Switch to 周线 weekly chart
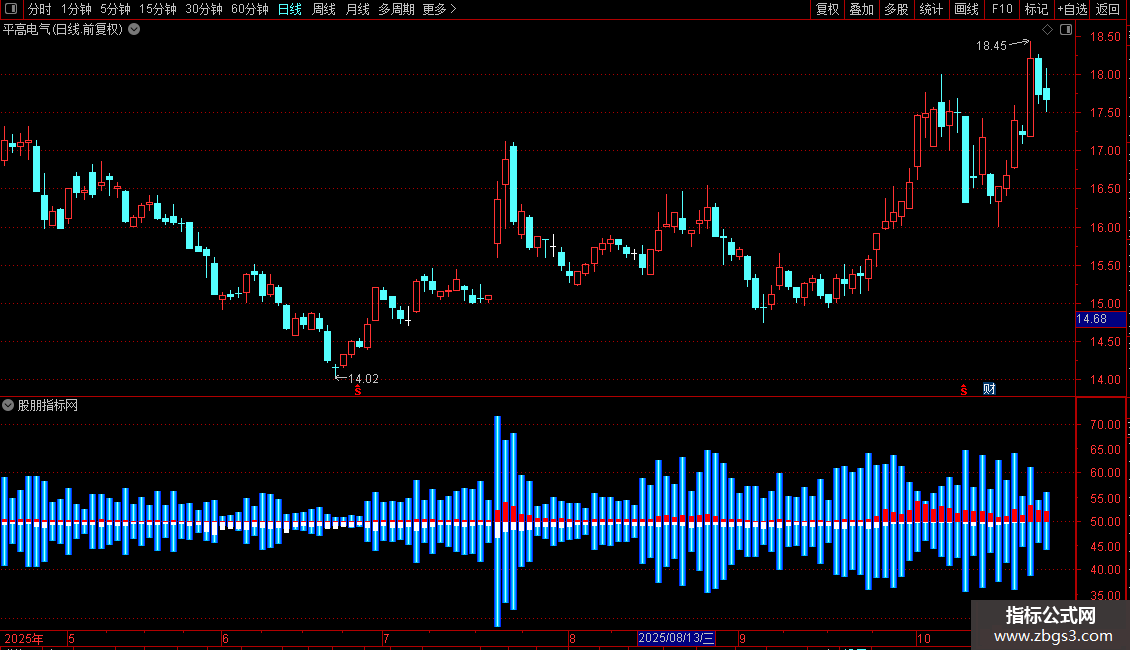The width and height of the screenshot is (1130, 650). point(324,9)
